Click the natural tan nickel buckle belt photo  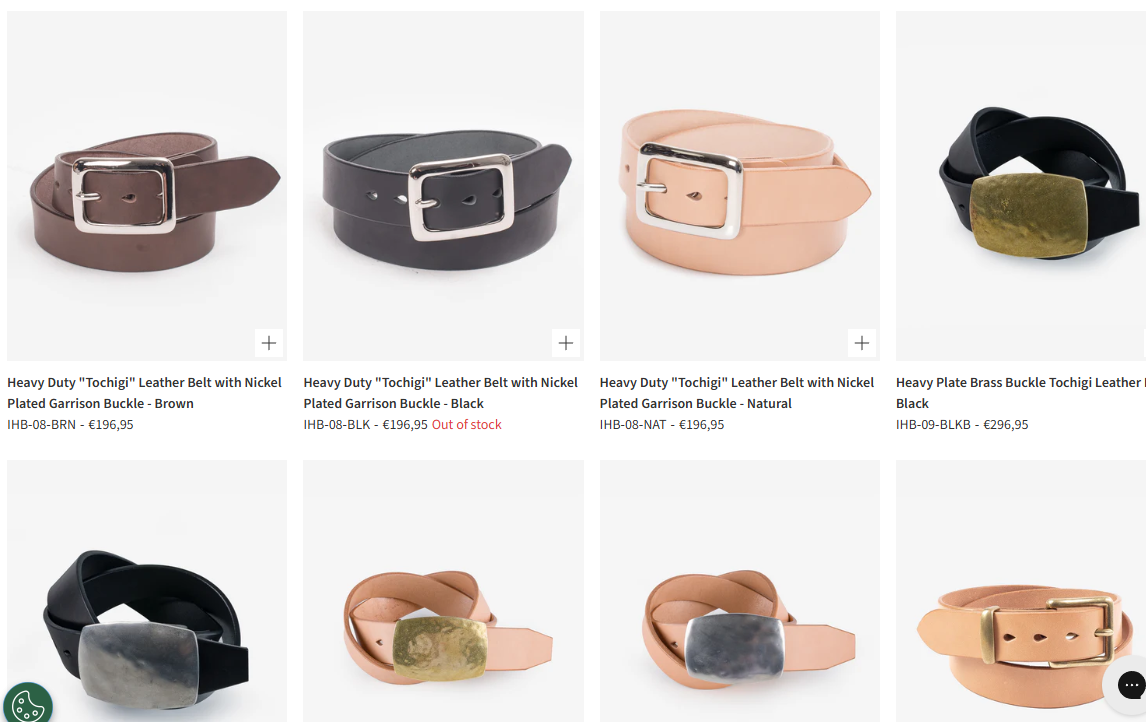pos(740,186)
